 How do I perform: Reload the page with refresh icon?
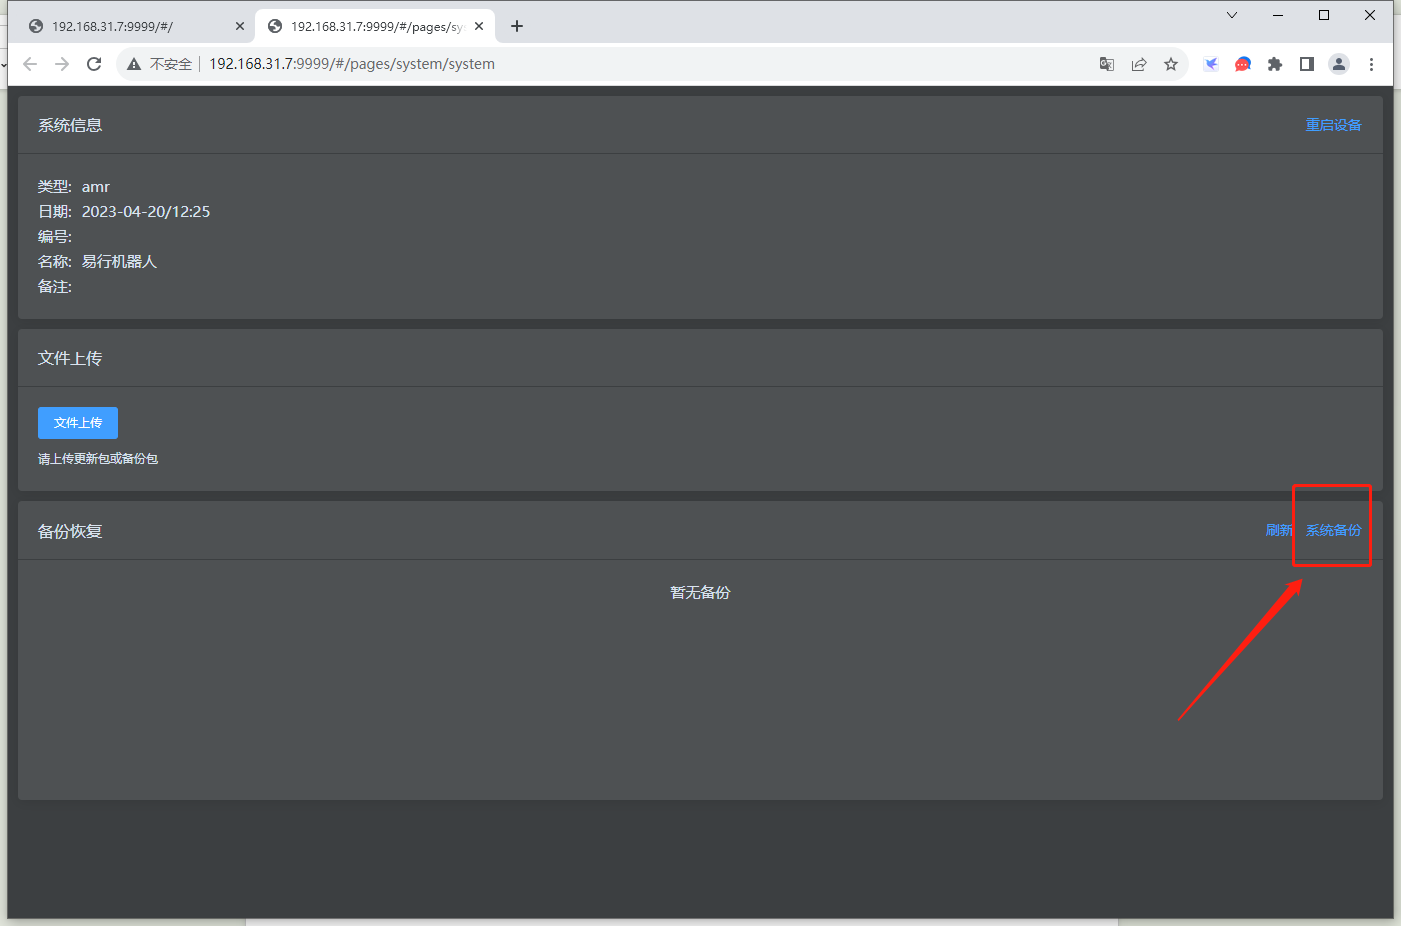(x=94, y=64)
